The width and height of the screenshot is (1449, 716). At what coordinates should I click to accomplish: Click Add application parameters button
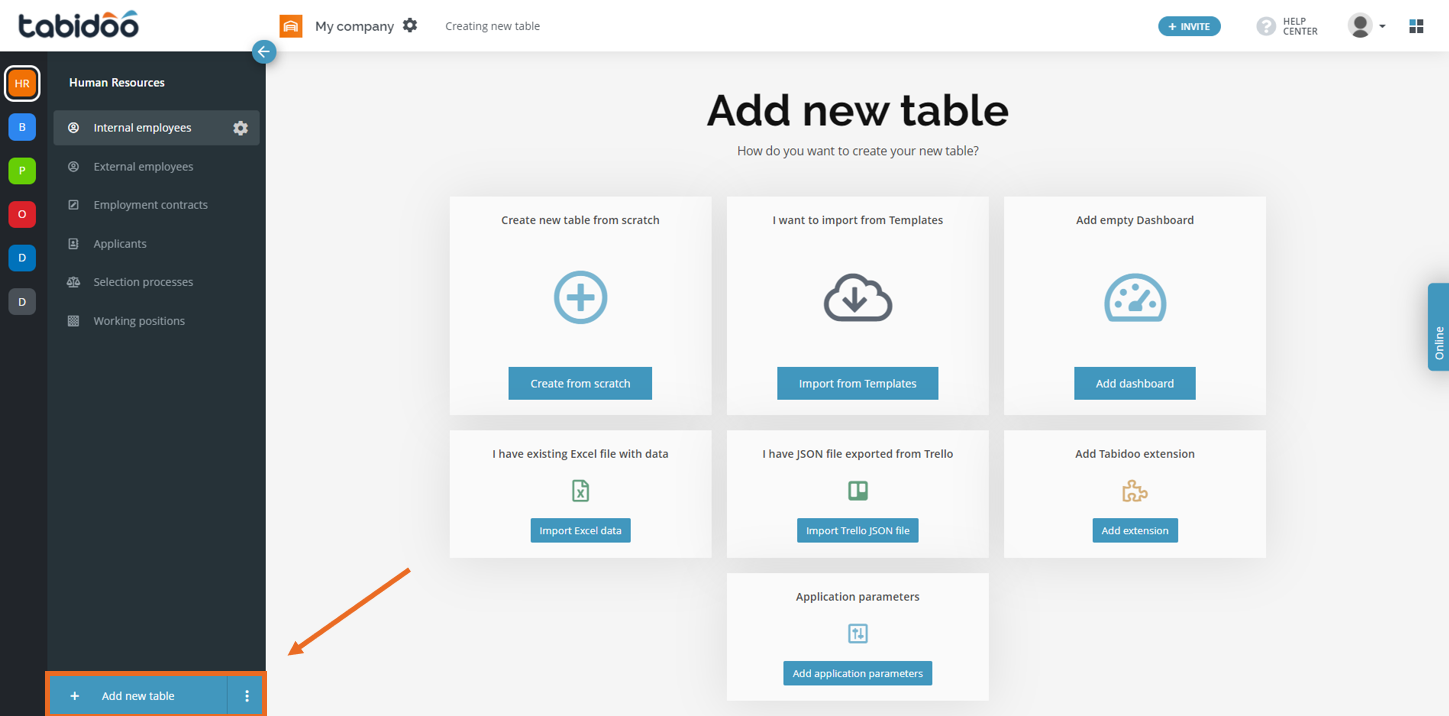tap(858, 674)
